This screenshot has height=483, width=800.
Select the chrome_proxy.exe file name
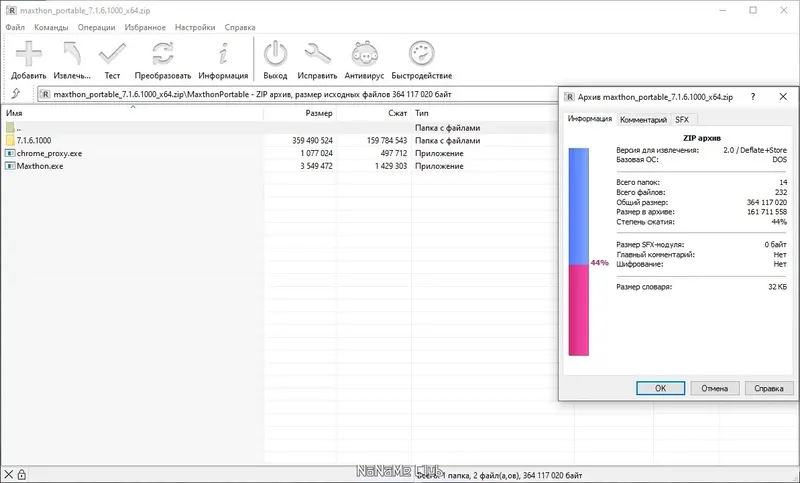pos(49,153)
